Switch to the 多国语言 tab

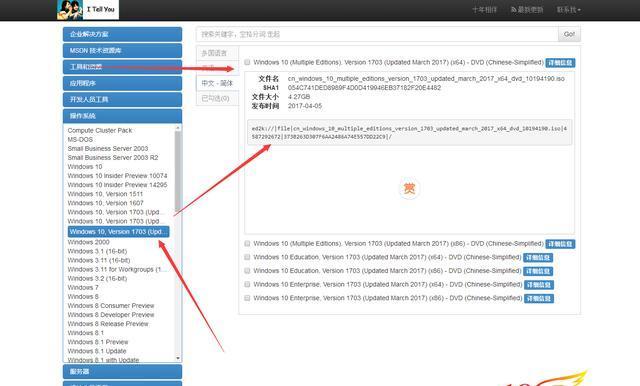(218, 53)
